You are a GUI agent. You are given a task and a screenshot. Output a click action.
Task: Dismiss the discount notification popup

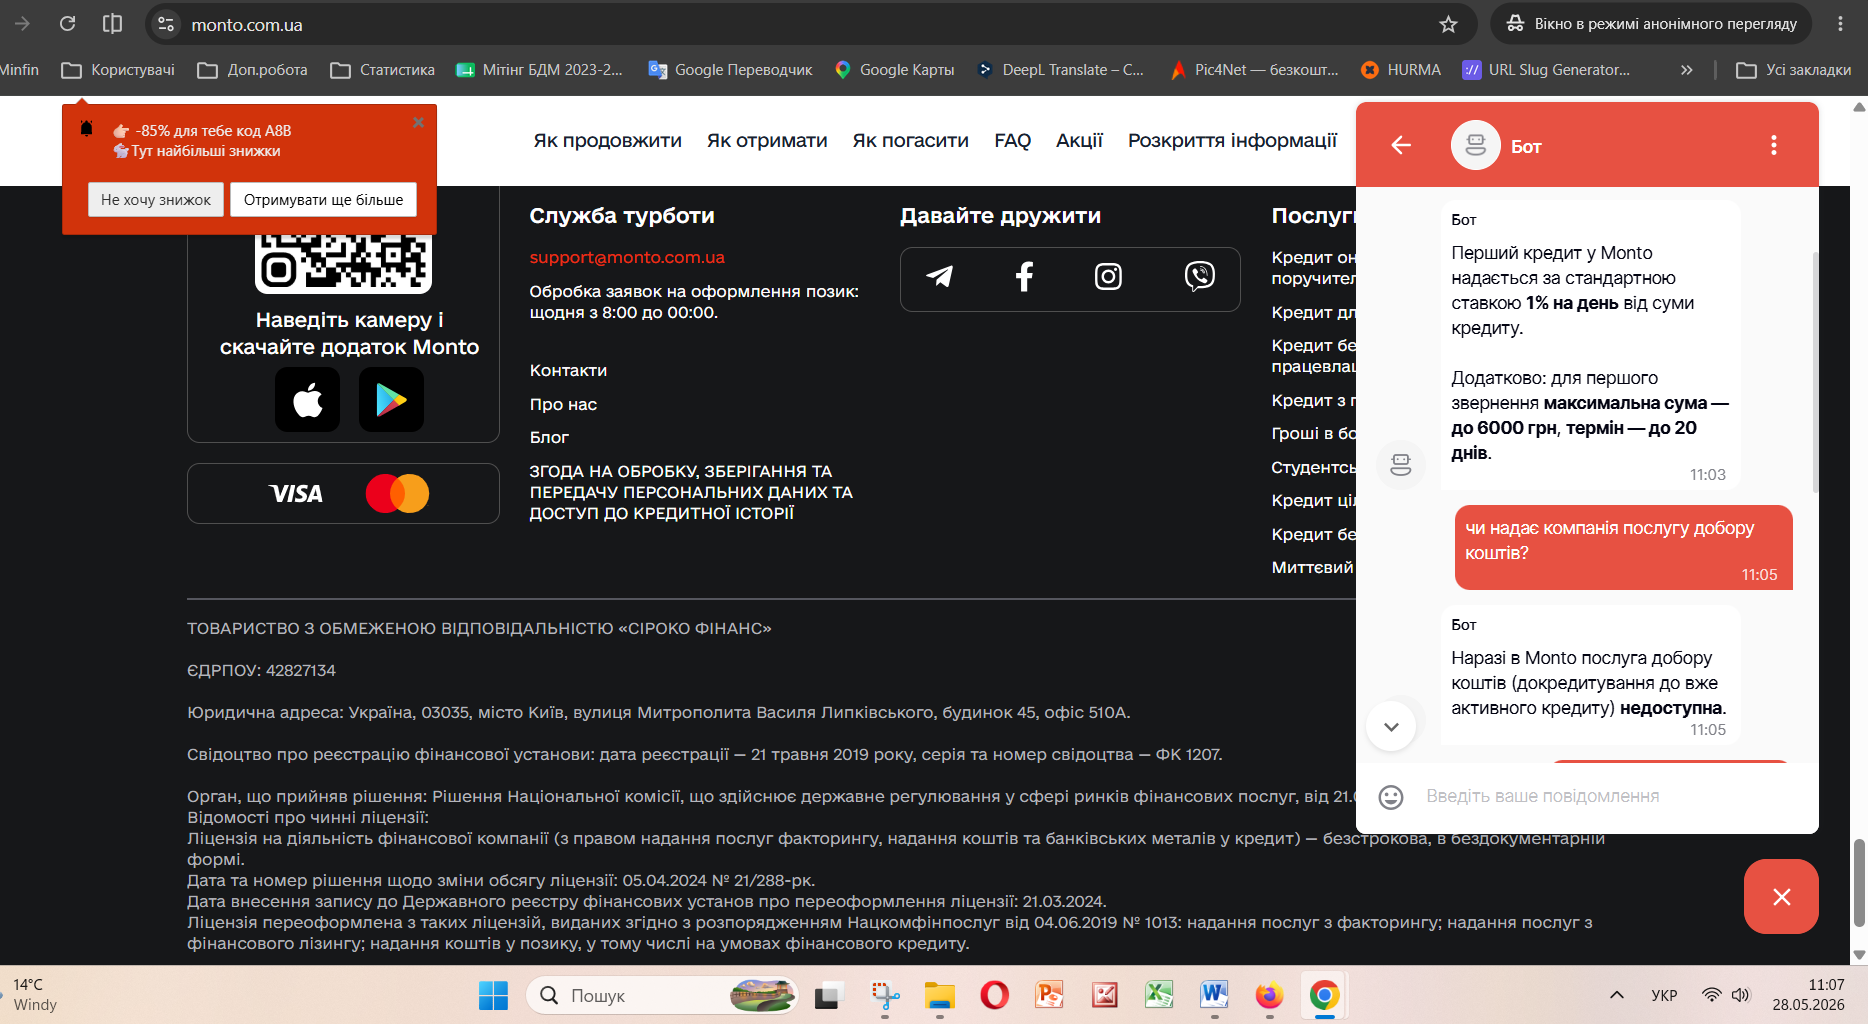point(418,122)
